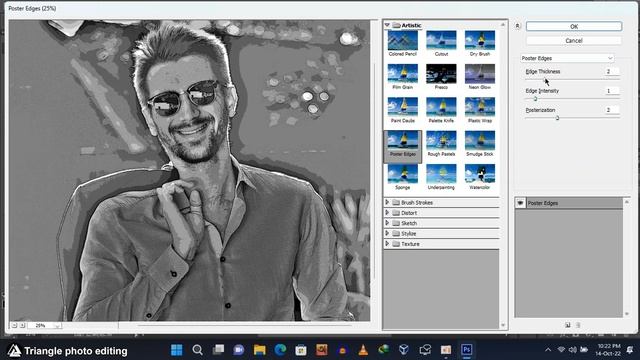This screenshot has width=640, height=360.
Task: Open the Windows Start menu
Action: [x=177, y=350]
